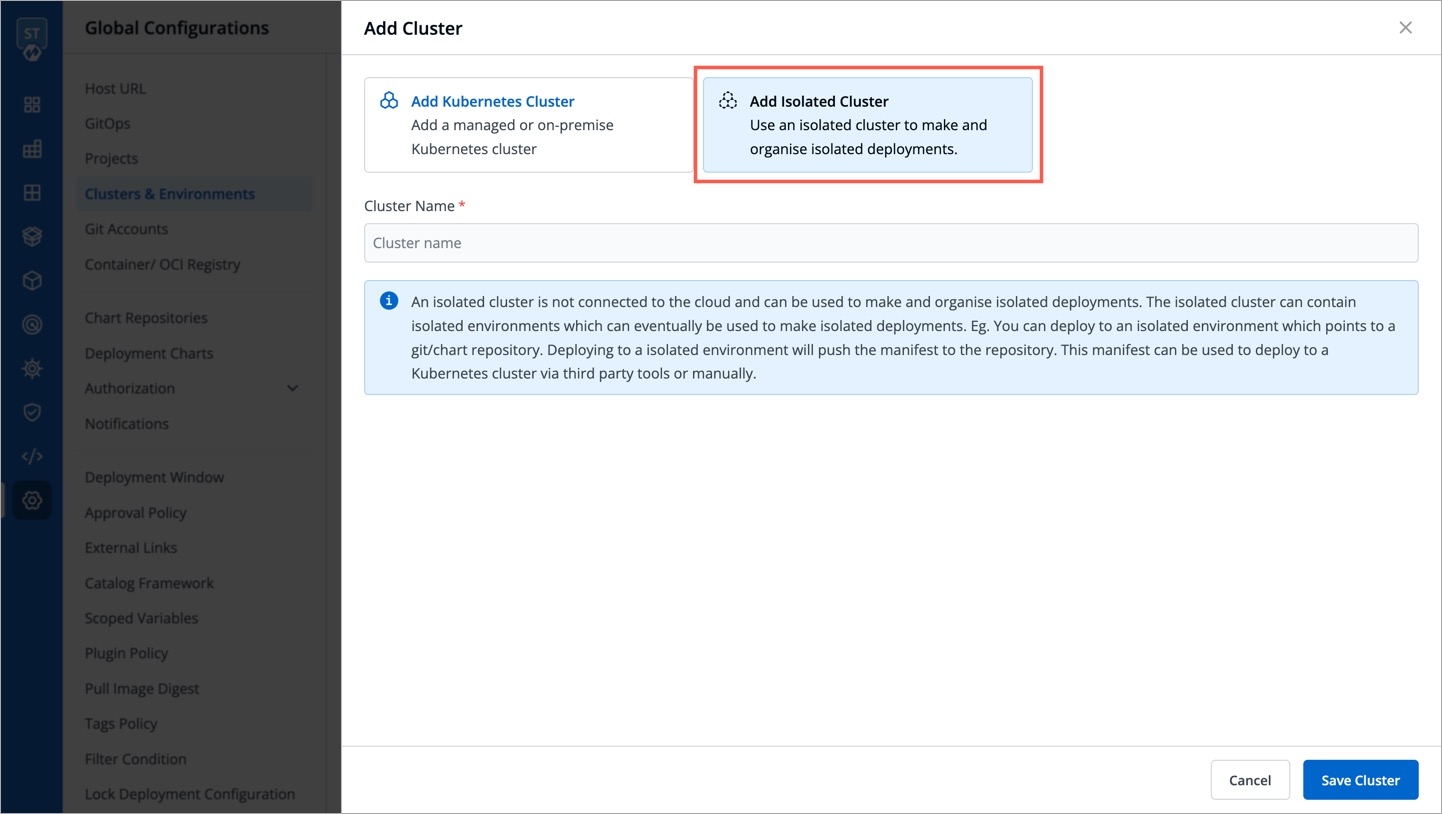The height and width of the screenshot is (814, 1442).
Task: Open the application groups building icon
Action: (x=32, y=149)
